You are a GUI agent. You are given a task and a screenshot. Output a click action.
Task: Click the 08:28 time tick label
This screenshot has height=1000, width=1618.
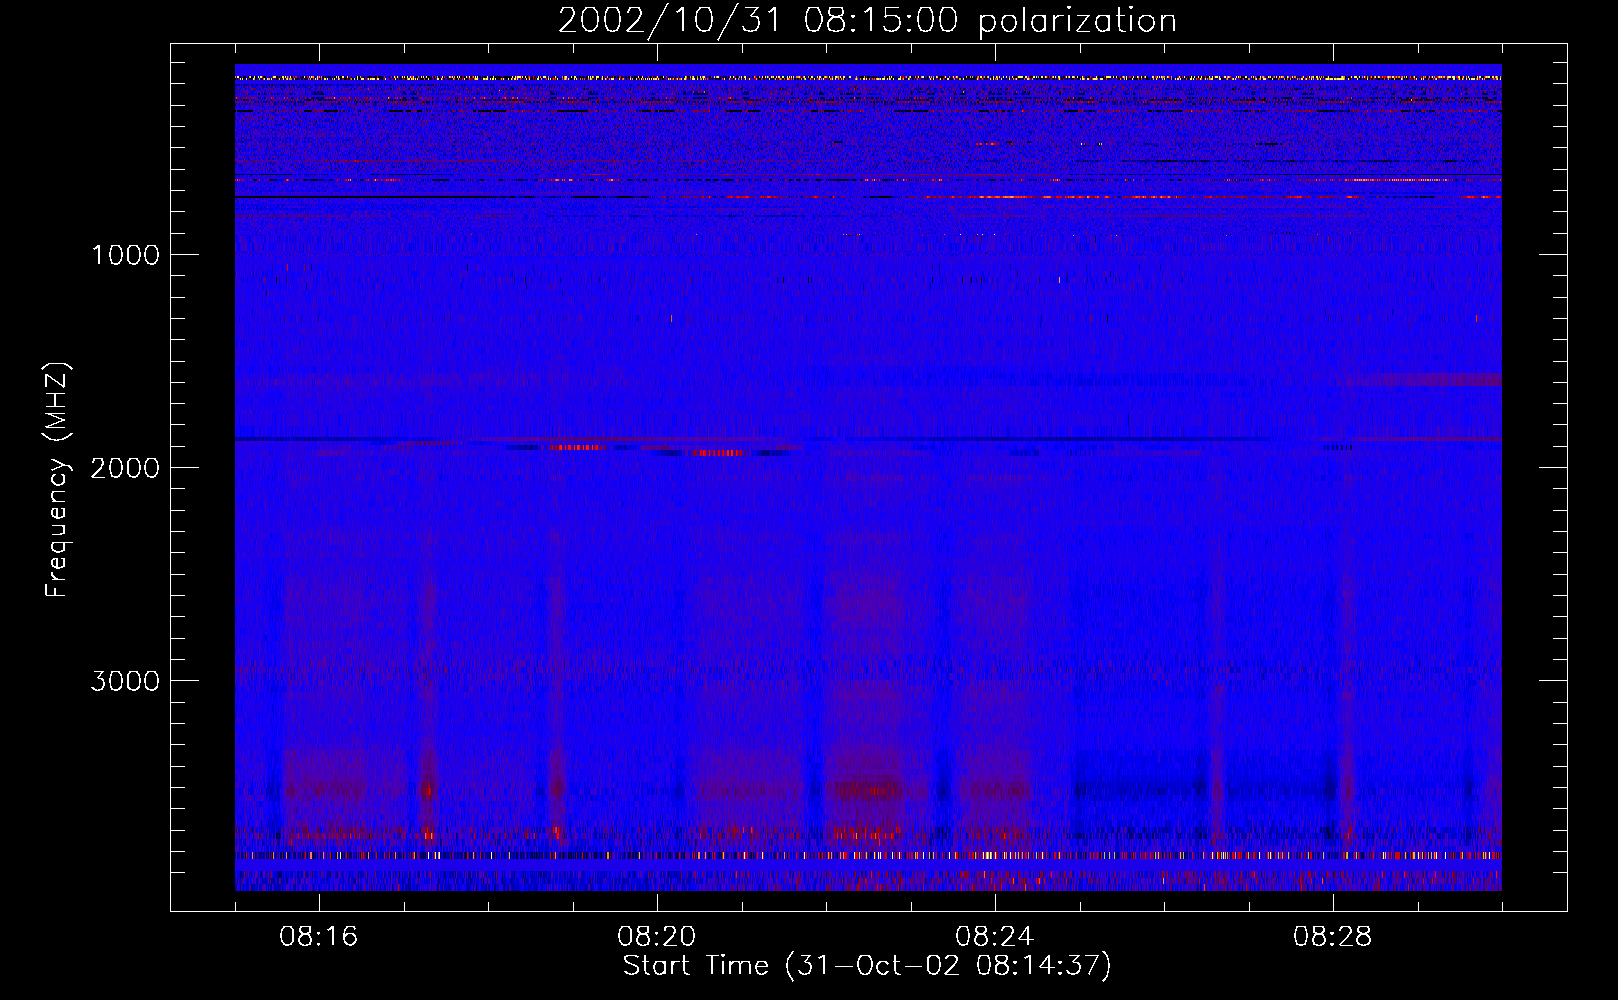pyautogui.click(x=1333, y=937)
